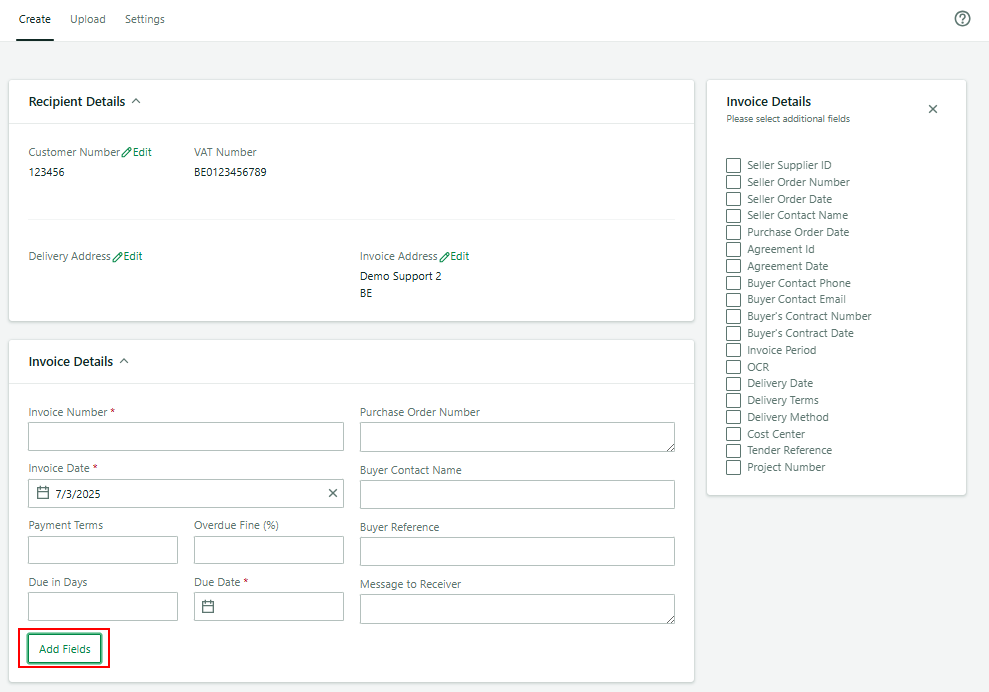The height and width of the screenshot is (692, 989).
Task: Collapse the Invoice Details section
Action: [122, 361]
